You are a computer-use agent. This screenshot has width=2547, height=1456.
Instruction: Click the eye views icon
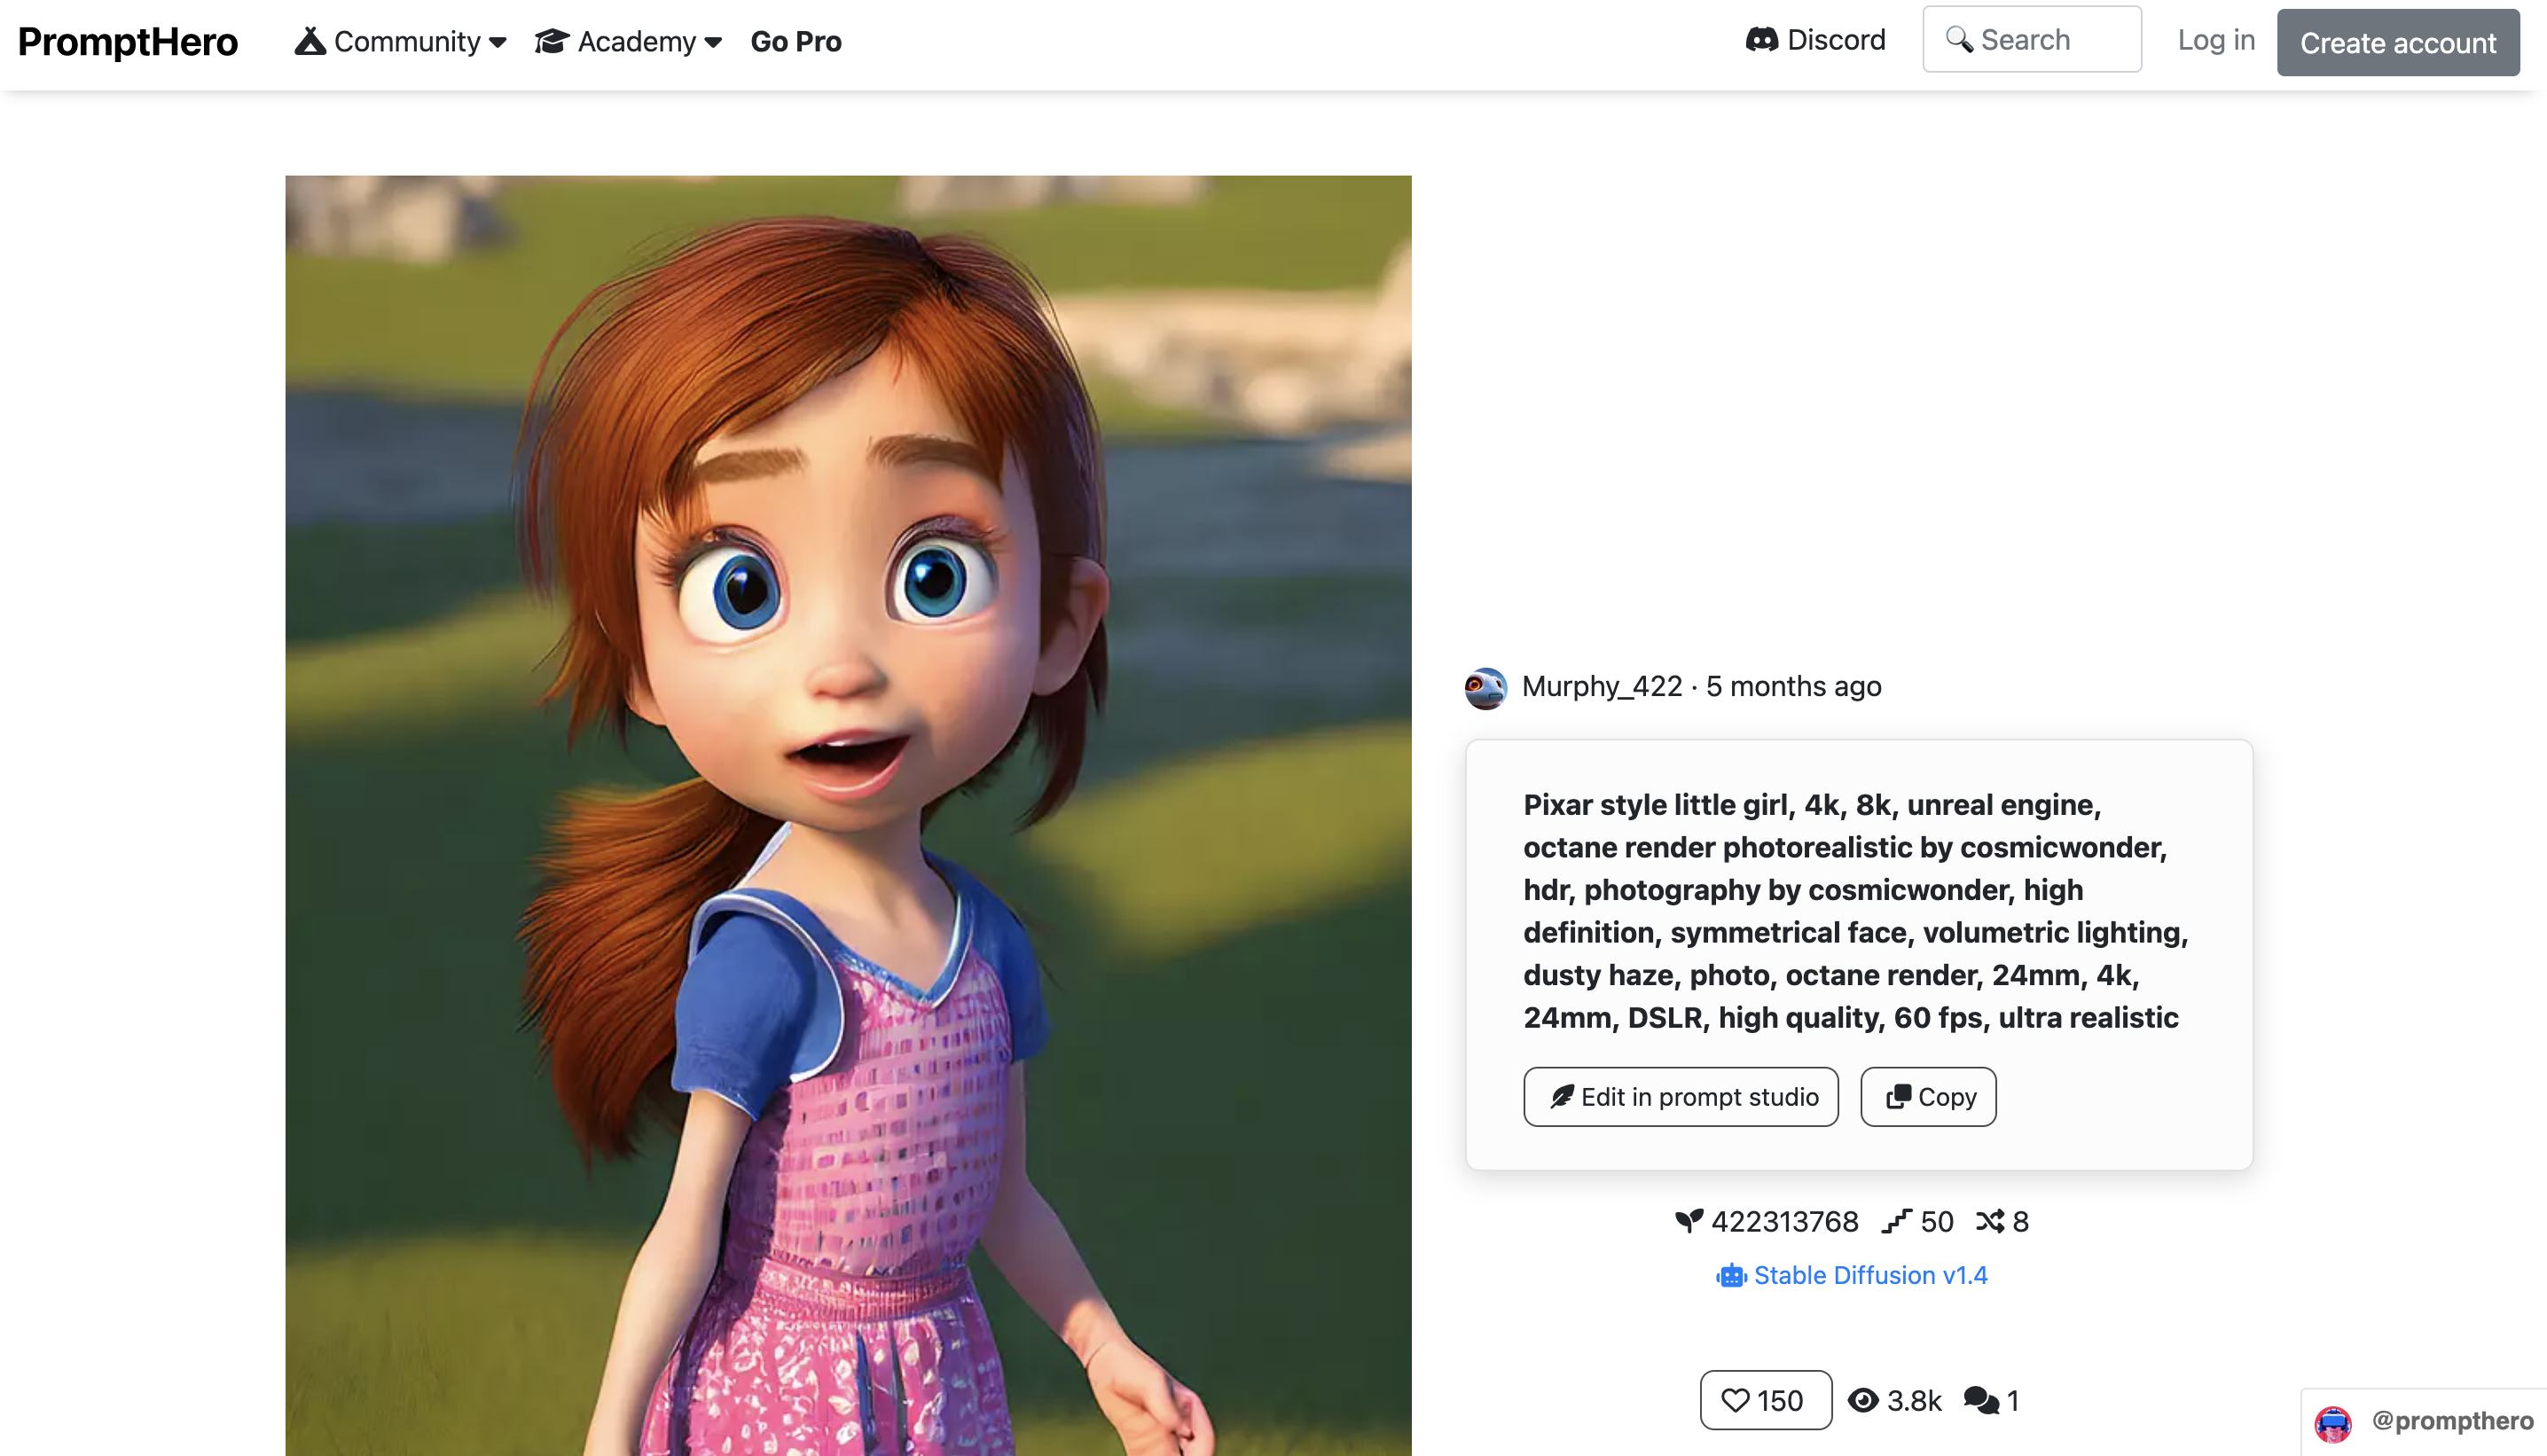[x=1862, y=1400]
